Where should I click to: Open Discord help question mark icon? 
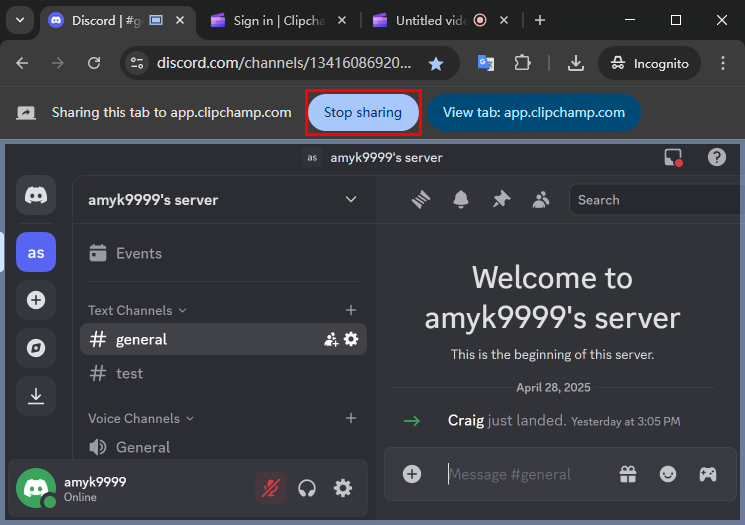pos(717,157)
